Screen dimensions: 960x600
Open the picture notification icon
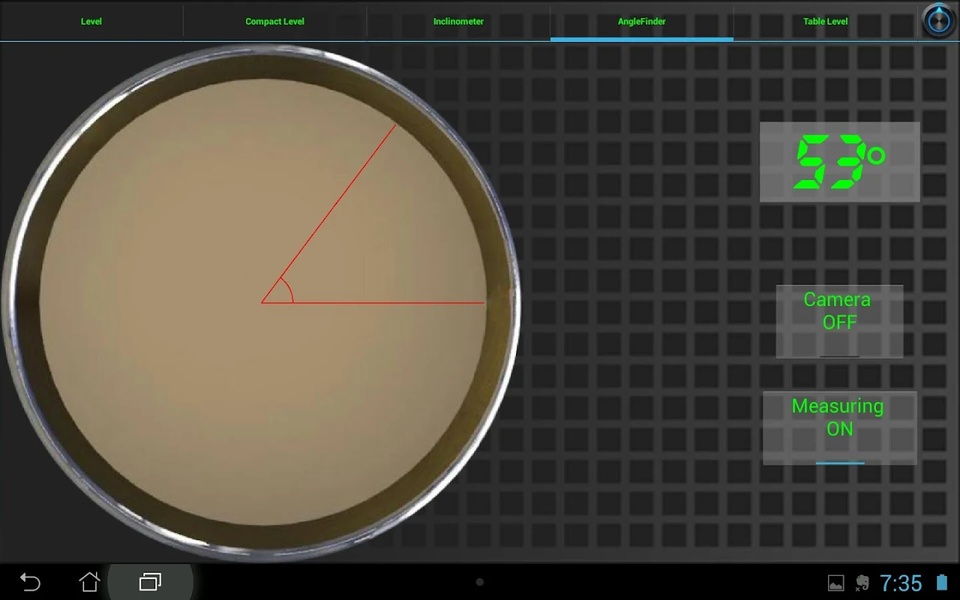(x=836, y=583)
